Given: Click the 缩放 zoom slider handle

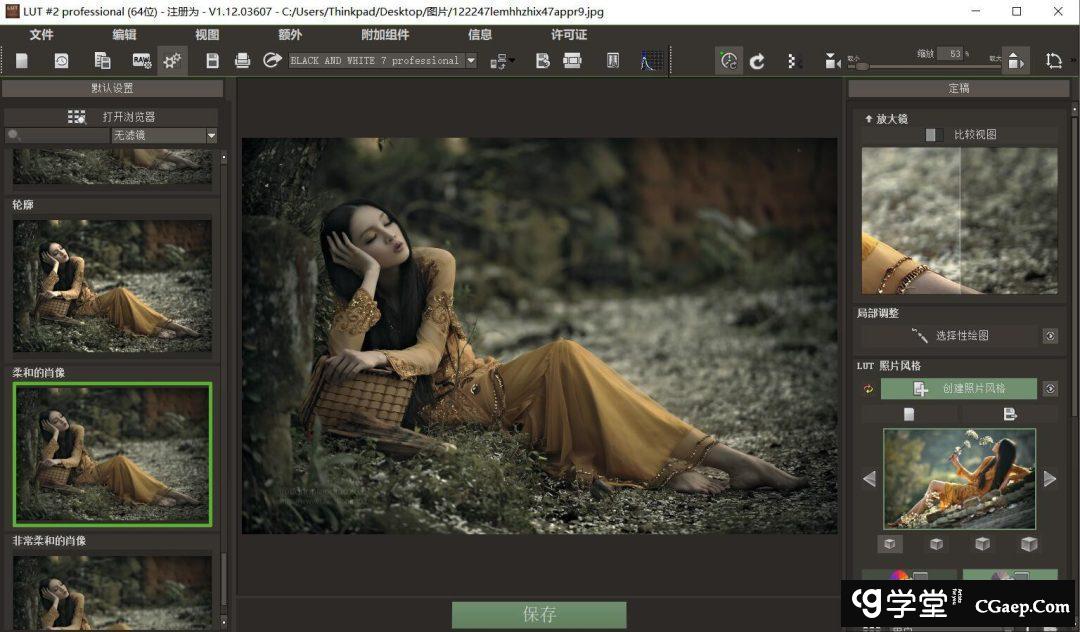Looking at the screenshot, I should coord(862,66).
